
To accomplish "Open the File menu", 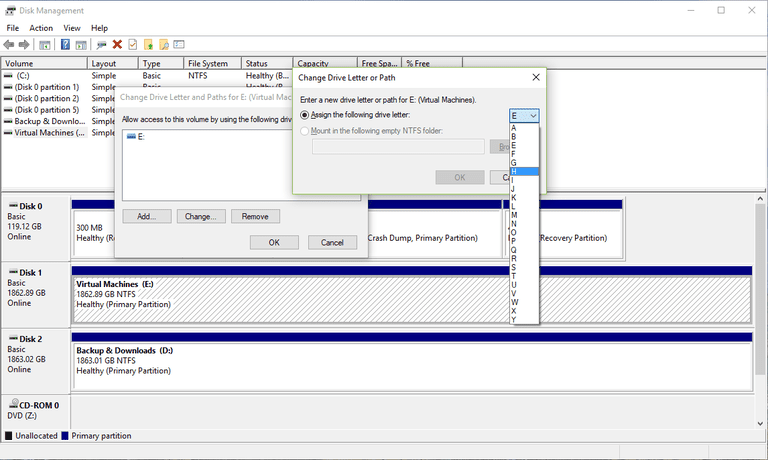I will [x=13, y=28].
